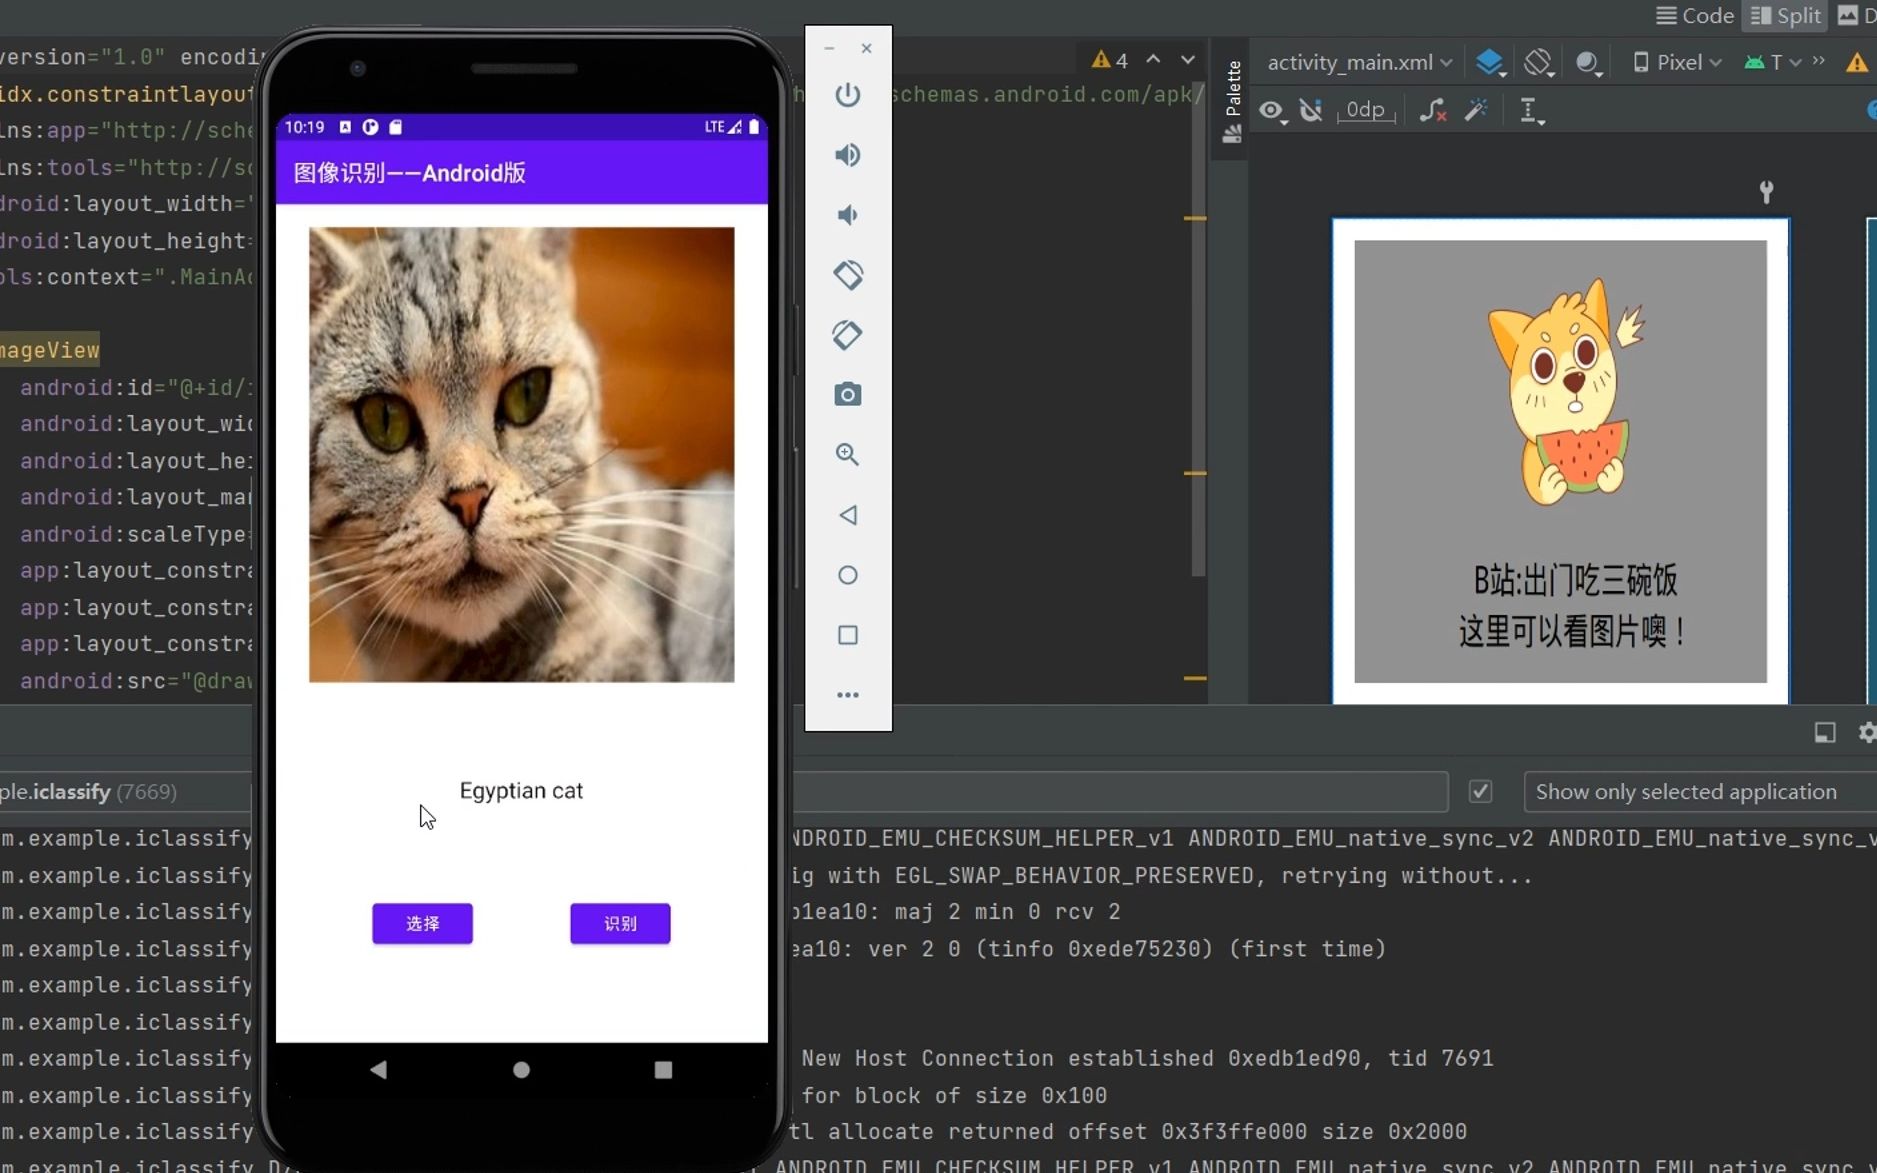Click the infer constraints magic wand
The image size is (1877, 1173).
(1476, 110)
